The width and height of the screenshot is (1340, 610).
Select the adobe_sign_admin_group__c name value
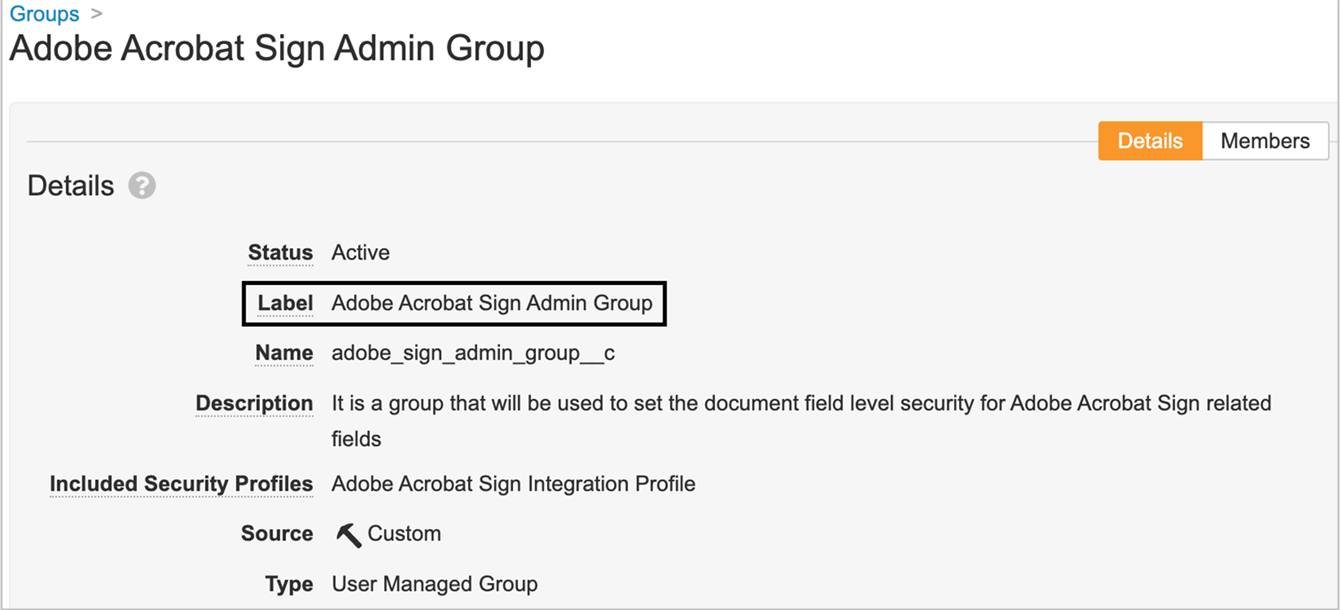click(x=474, y=353)
